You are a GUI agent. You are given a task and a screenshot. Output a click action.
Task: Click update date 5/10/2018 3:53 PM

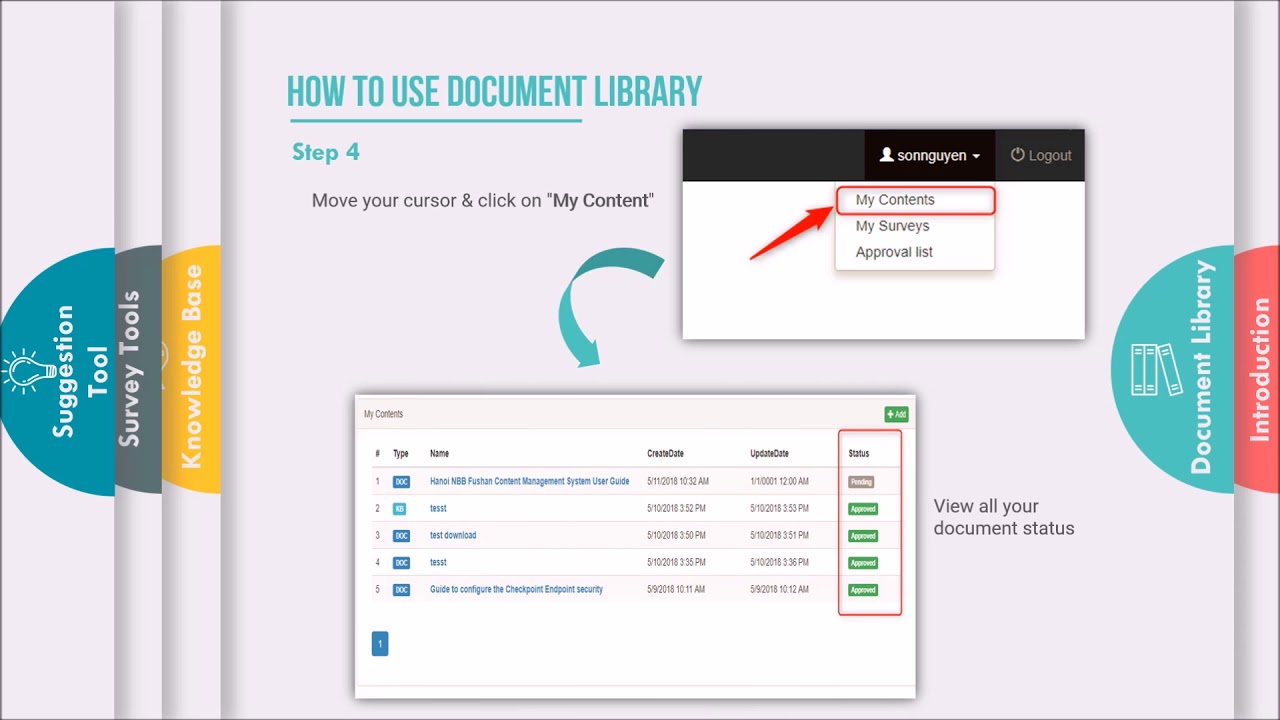(x=779, y=508)
